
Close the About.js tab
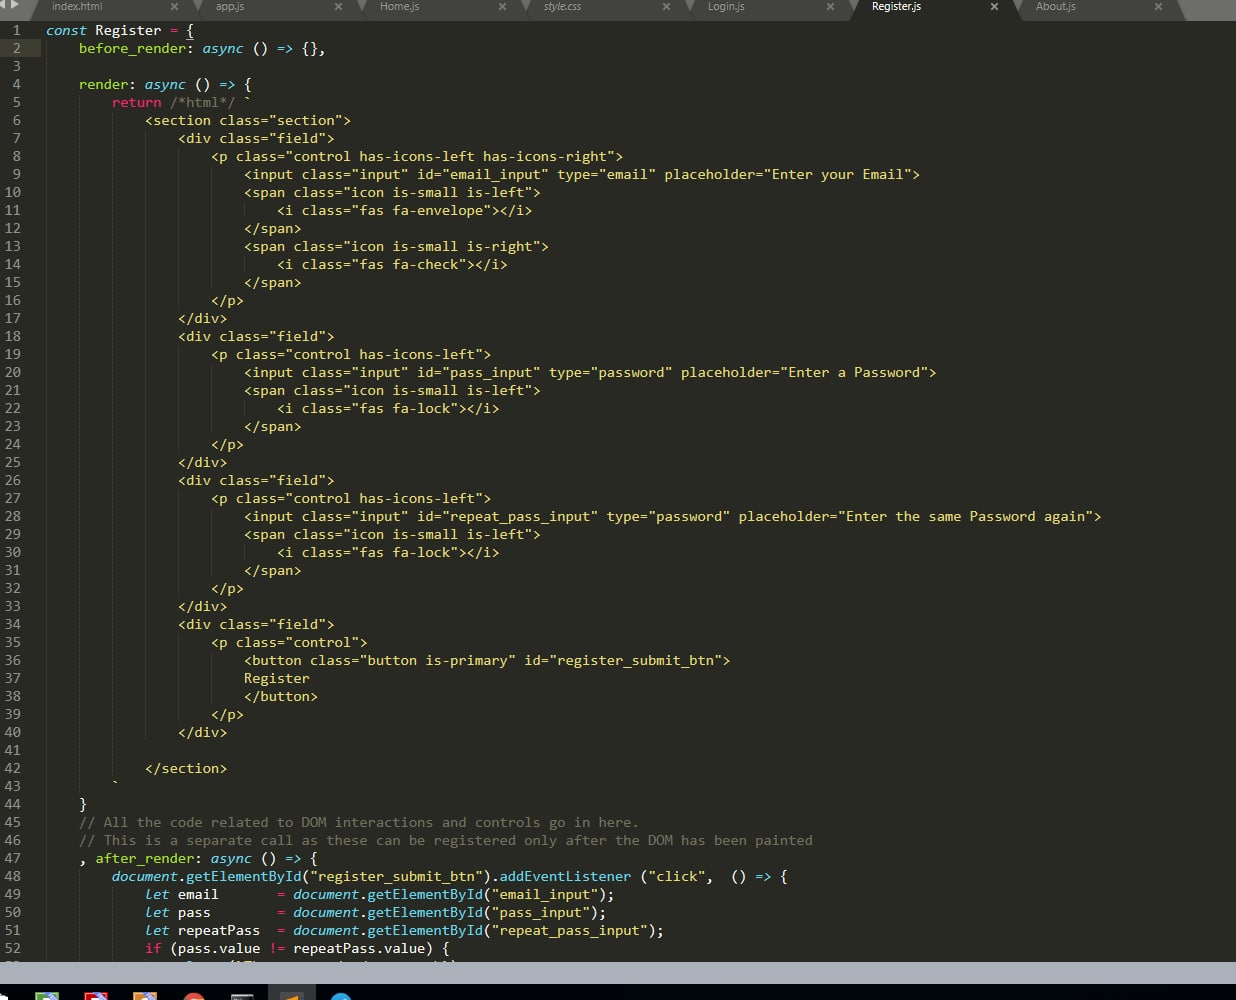[1158, 7]
